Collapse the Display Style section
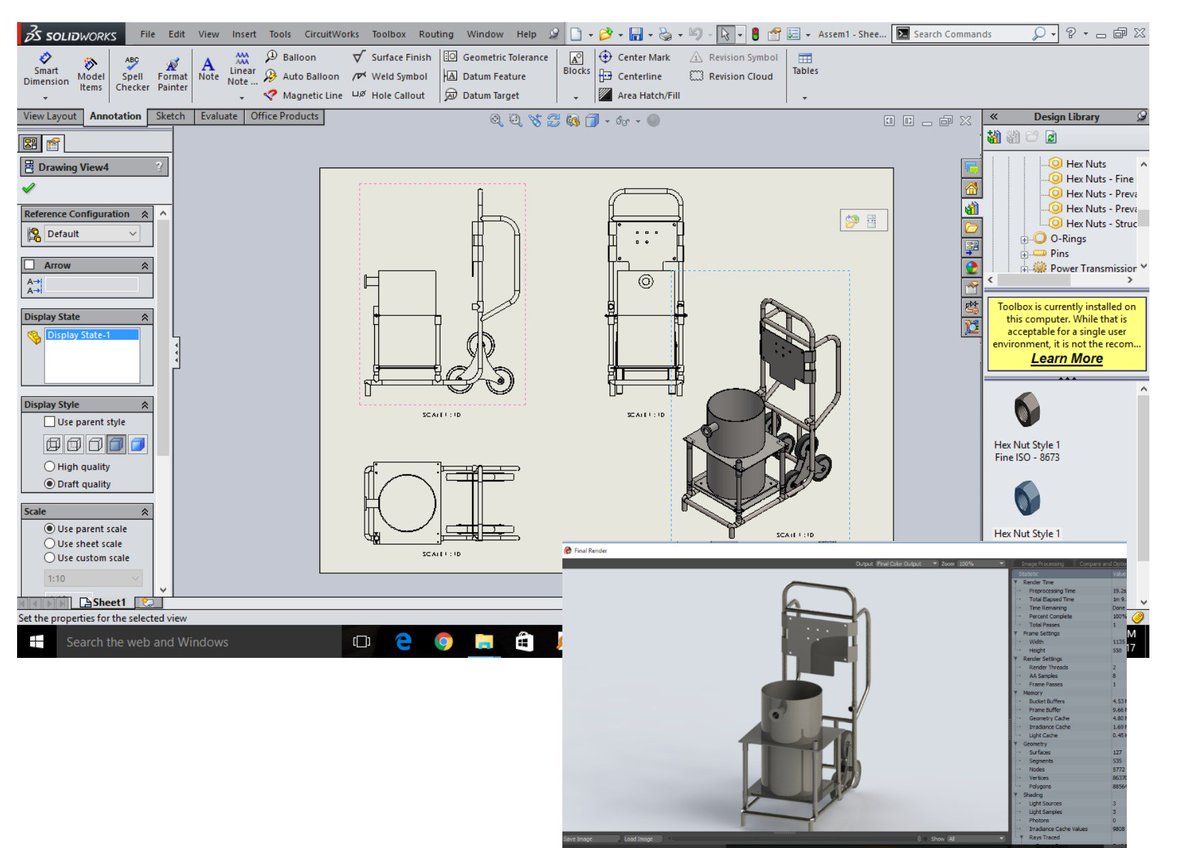This screenshot has width=1200, height=848. pyautogui.click(x=145, y=405)
